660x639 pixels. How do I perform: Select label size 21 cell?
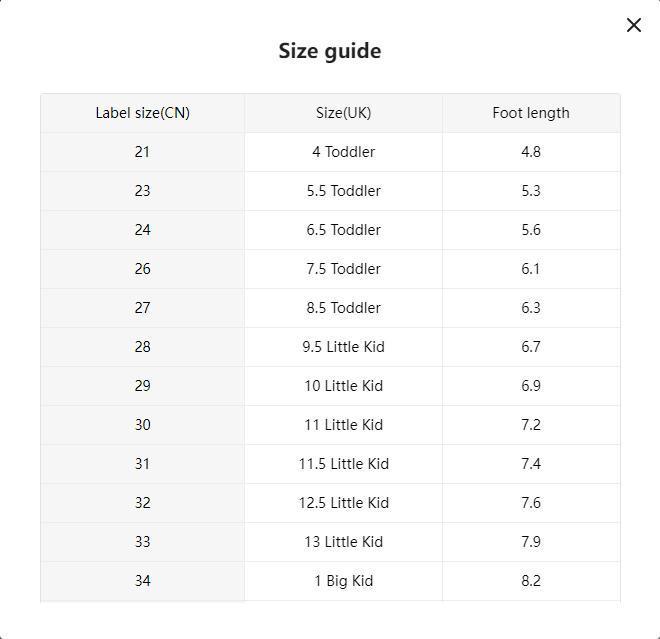point(142,152)
